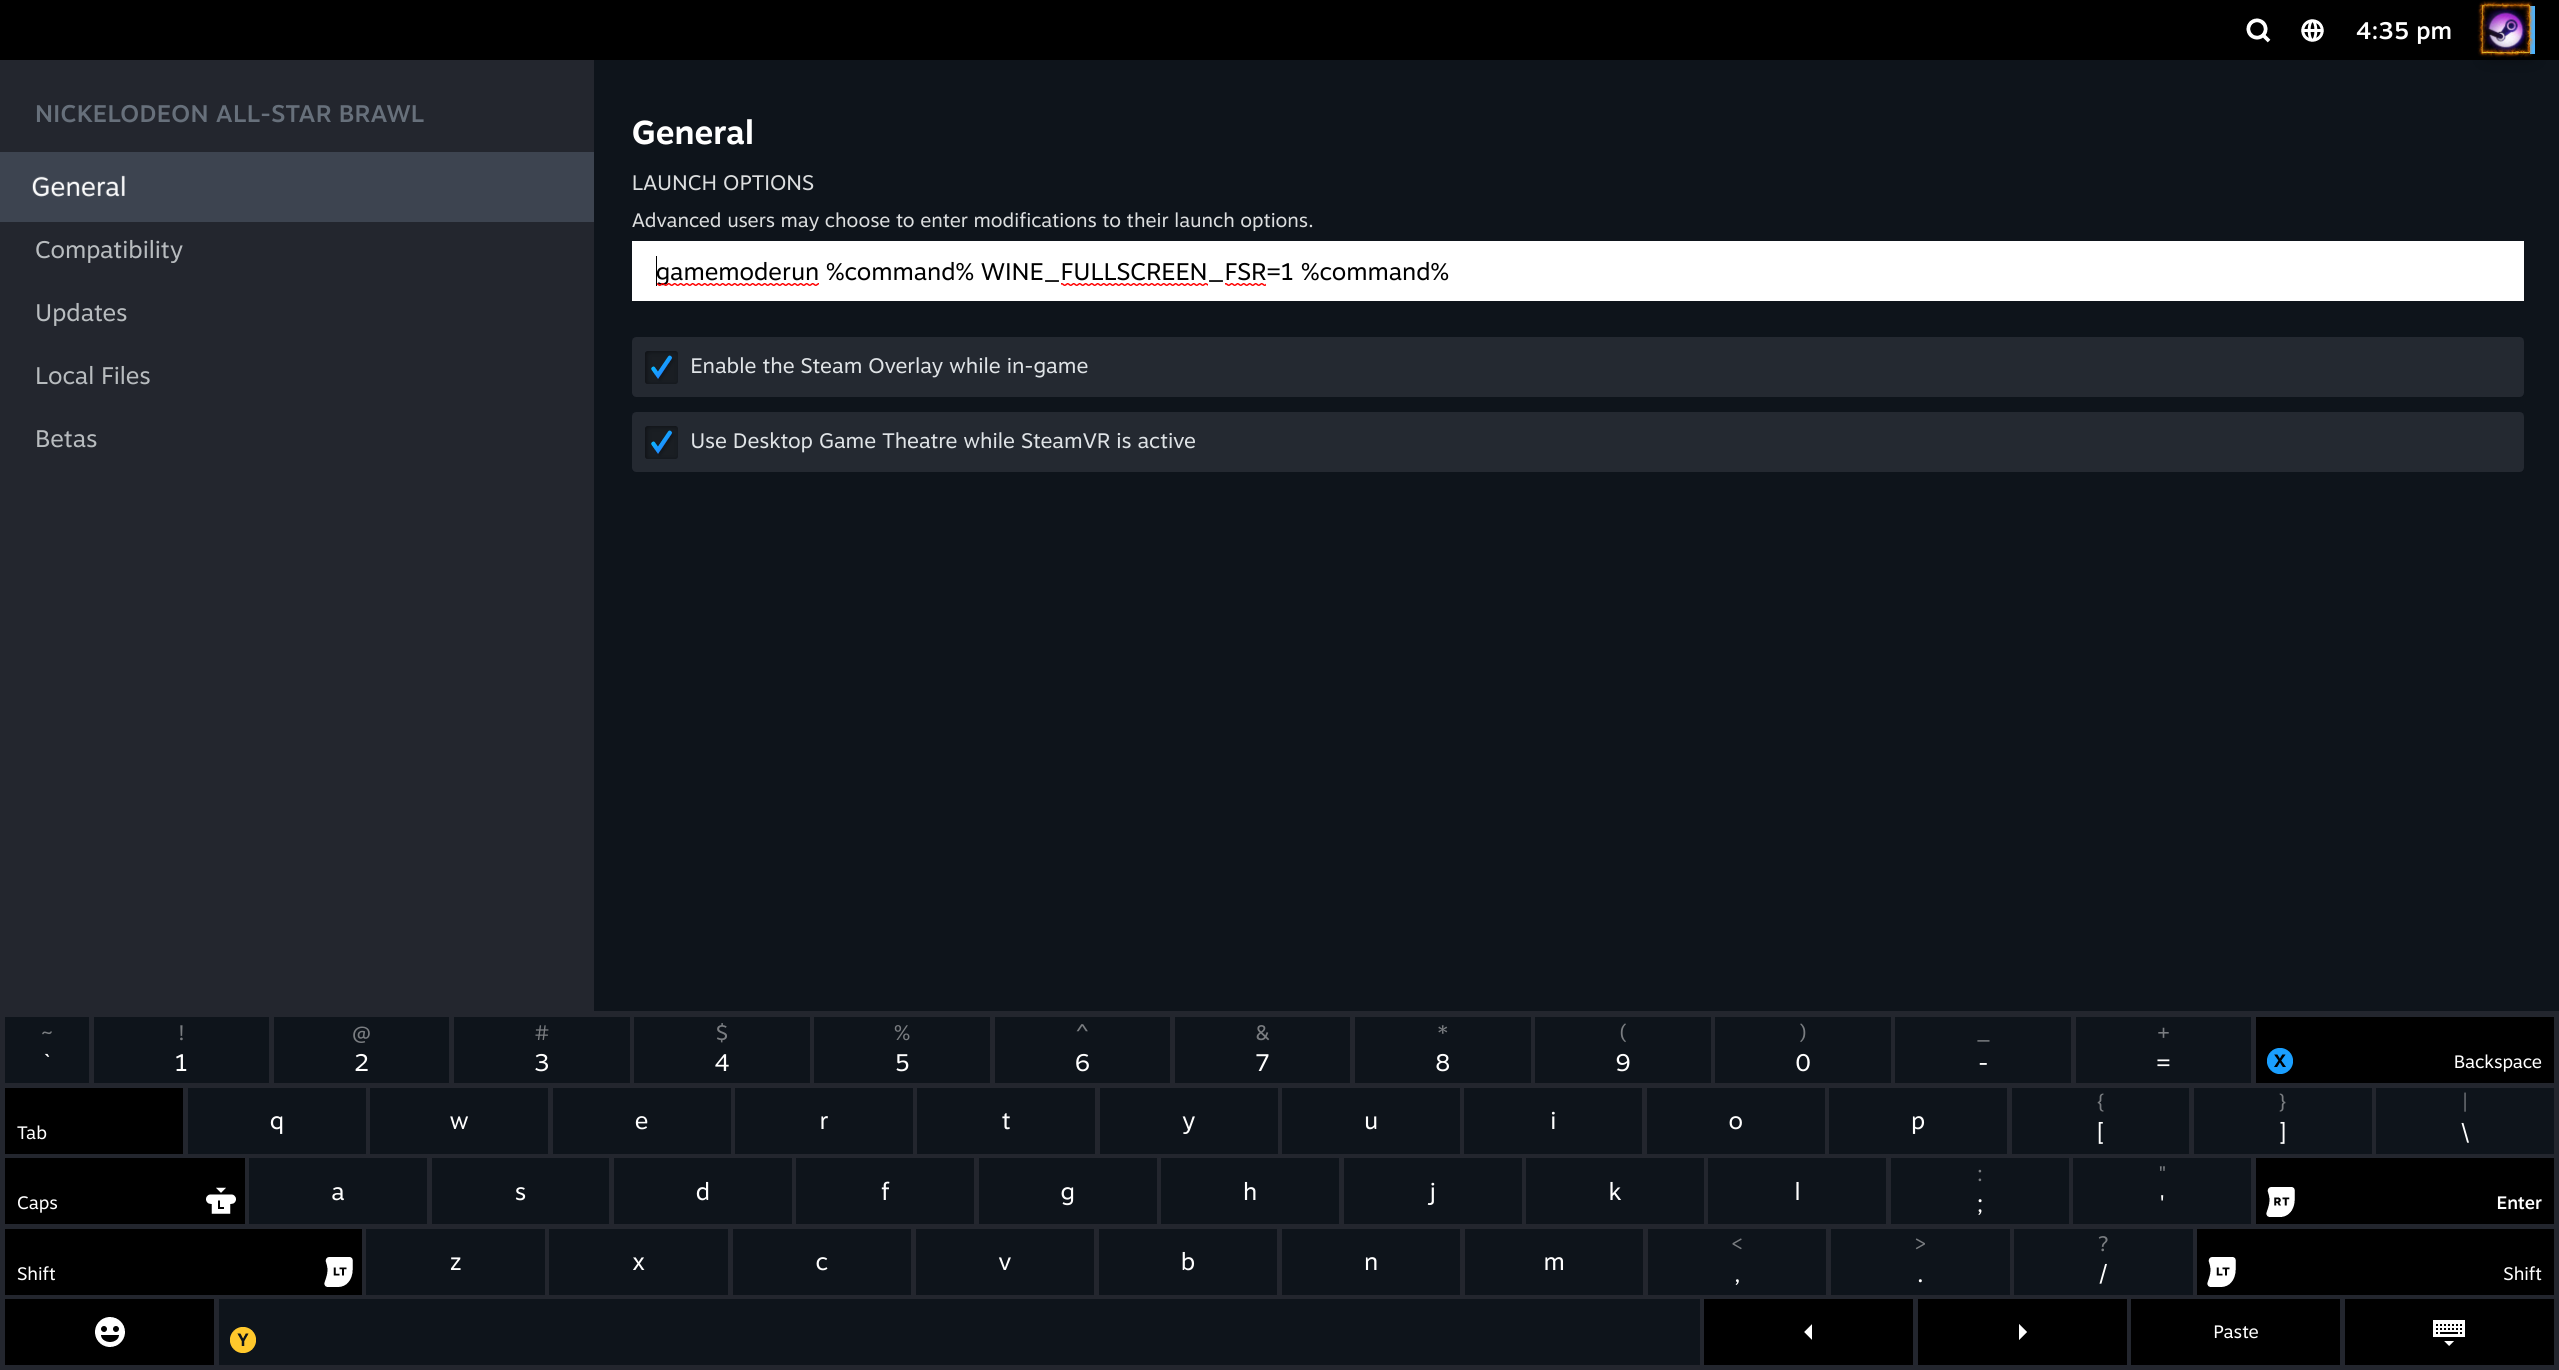Tap the slash question mark key
The image size is (2559, 1370).
2102,1262
